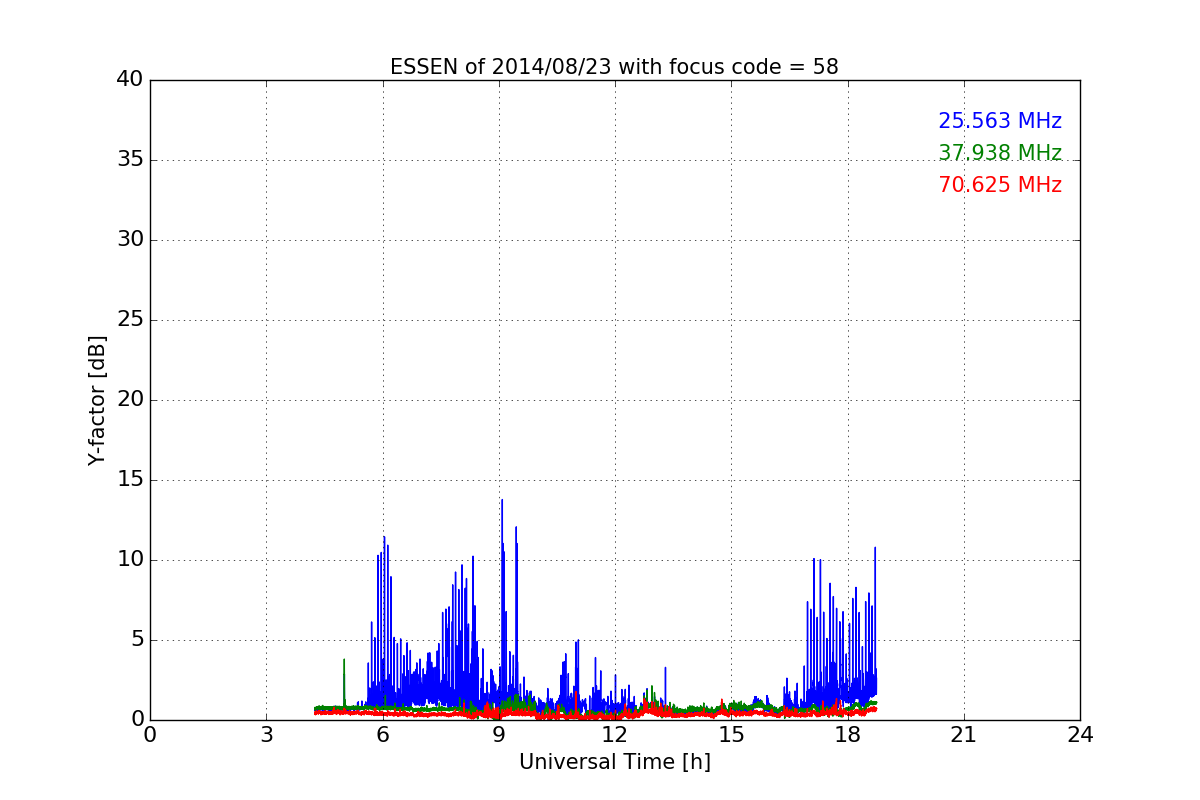This screenshot has width=1200, height=800.
Task: Click the y-axis tick label 15
Action: tap(129, 480)
